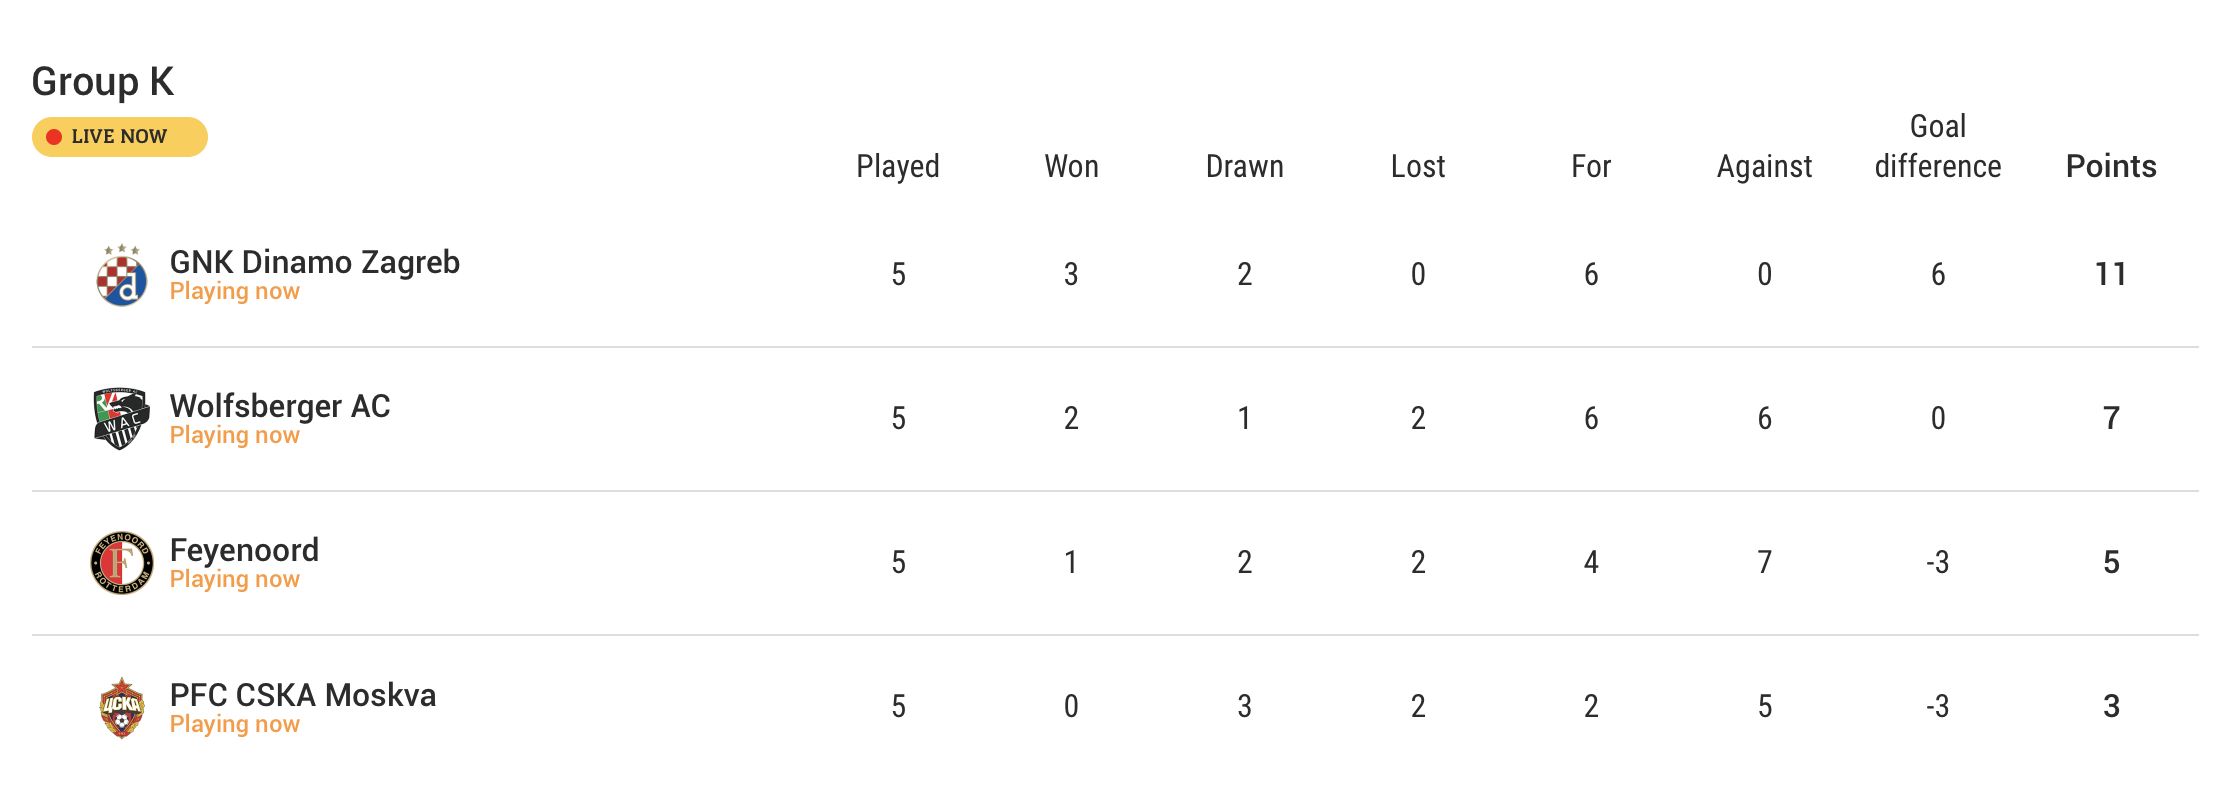2214x805 pixels.
Task: Open the GNK Dinamo Zagreb team link
Action: click(x=314, y=262)
